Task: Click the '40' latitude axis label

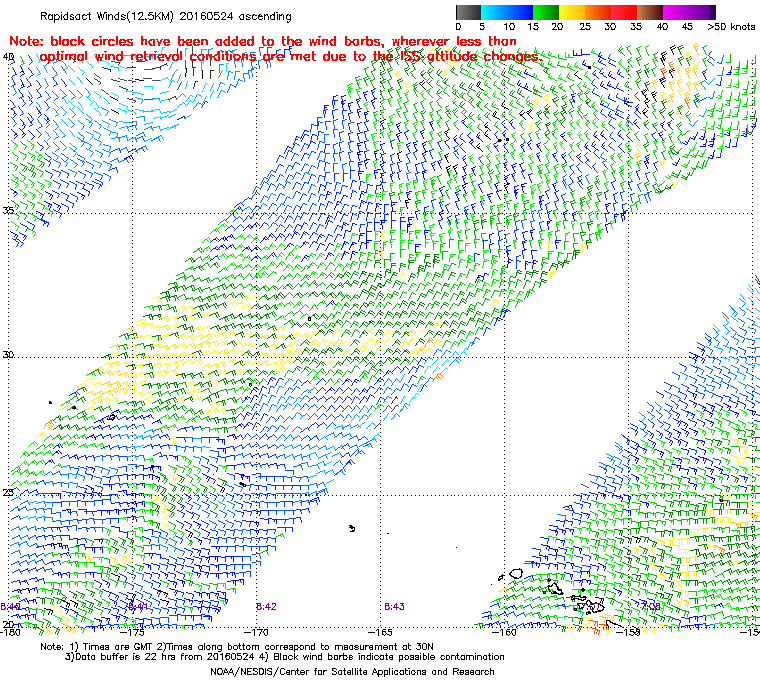Action: pos(8,57)
